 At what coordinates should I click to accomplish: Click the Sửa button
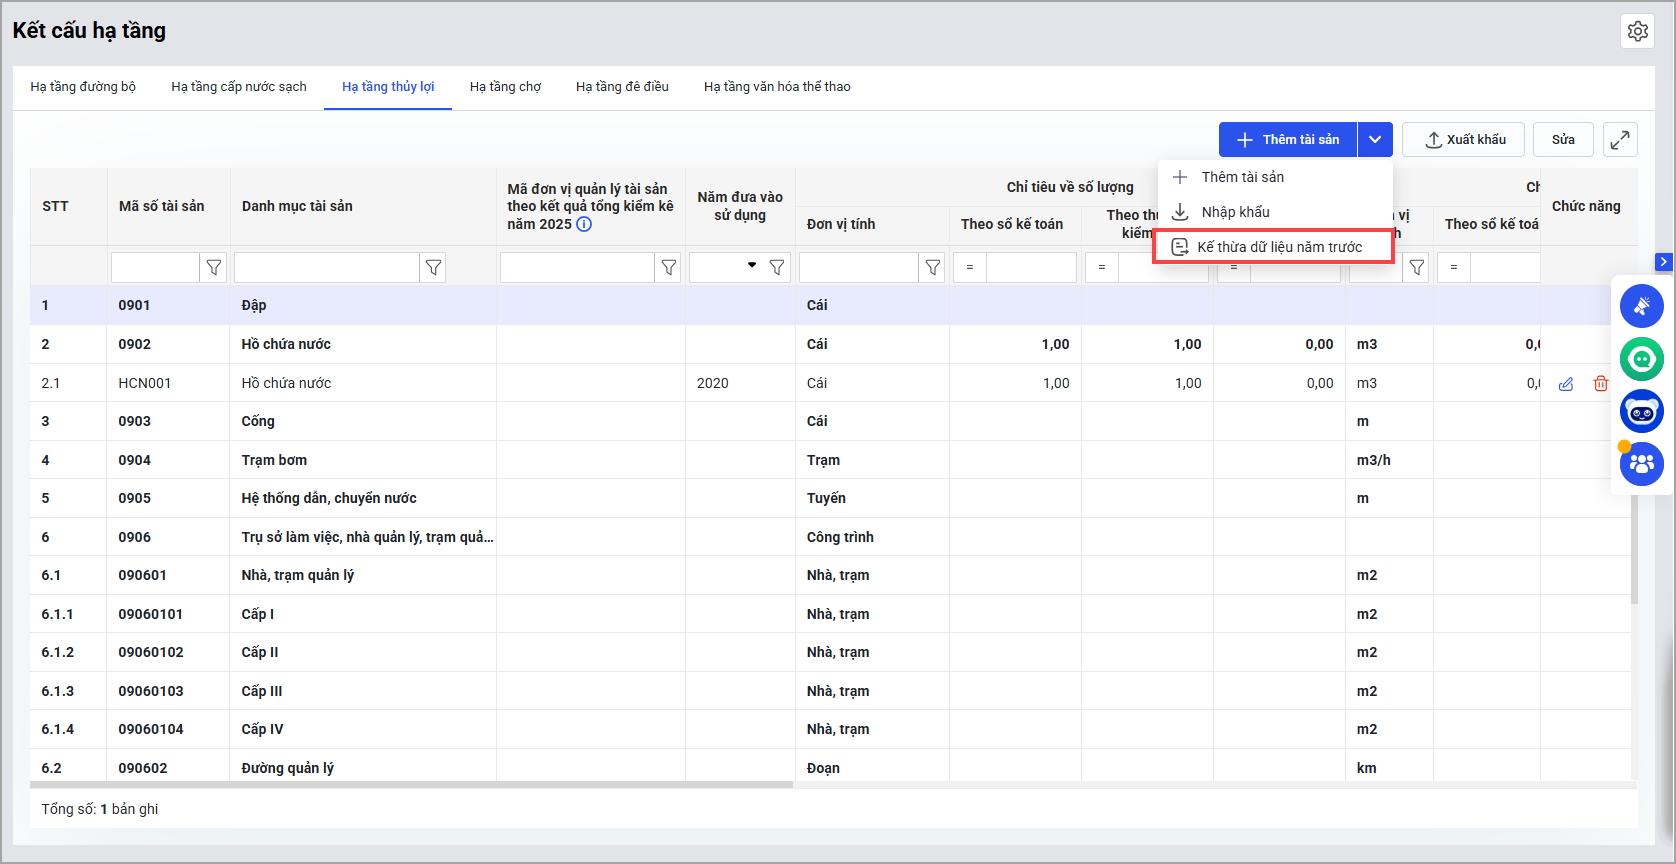pyautogui.click(x=1562, y=140)
